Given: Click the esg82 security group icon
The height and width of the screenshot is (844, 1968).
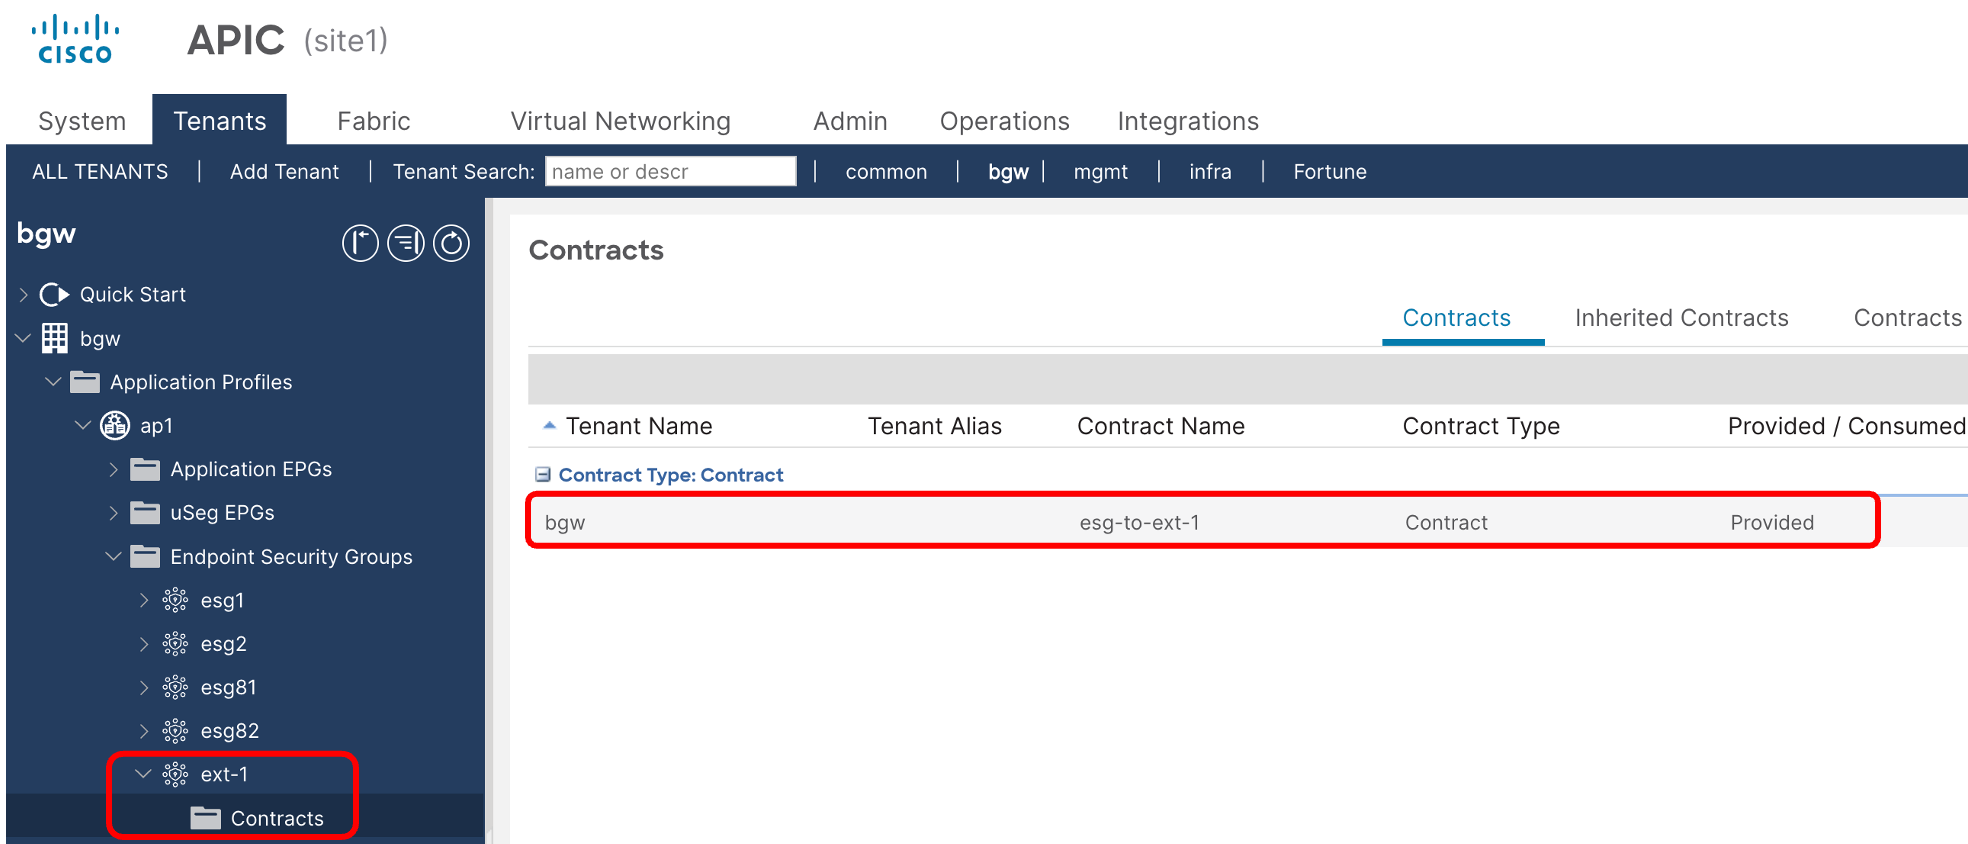Looking at the screenshot, I should click(175, 731).
